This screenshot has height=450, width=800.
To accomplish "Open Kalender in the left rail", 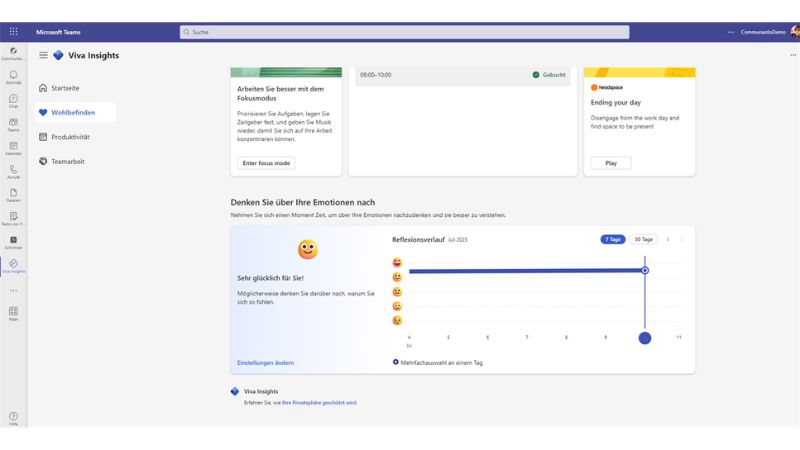I will click(13, 148).
